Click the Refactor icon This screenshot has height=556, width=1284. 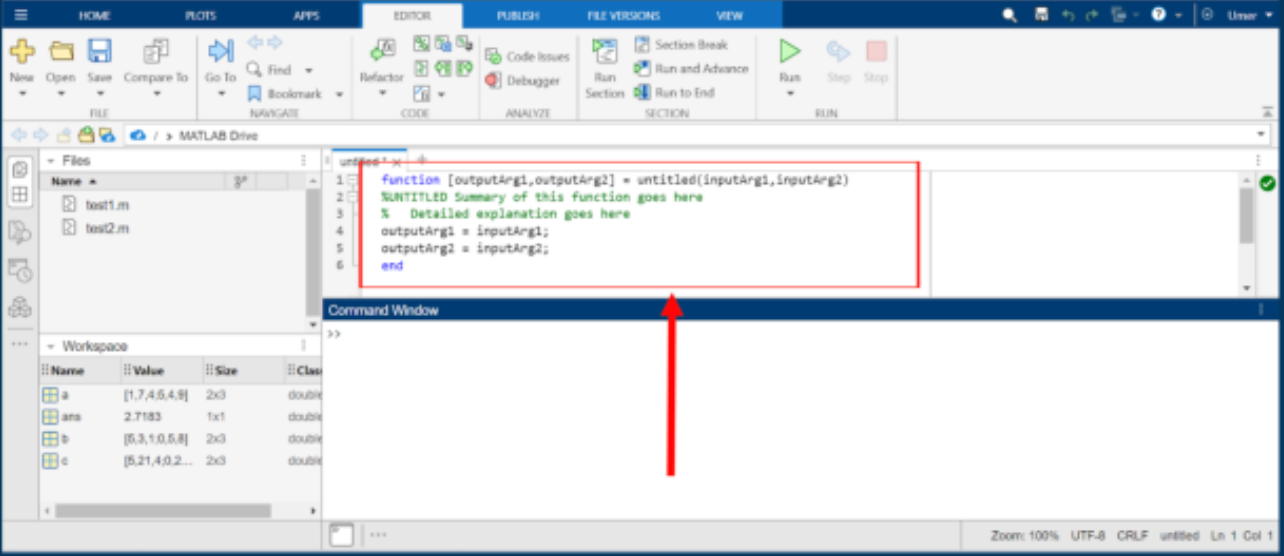[x=381, y=51]
